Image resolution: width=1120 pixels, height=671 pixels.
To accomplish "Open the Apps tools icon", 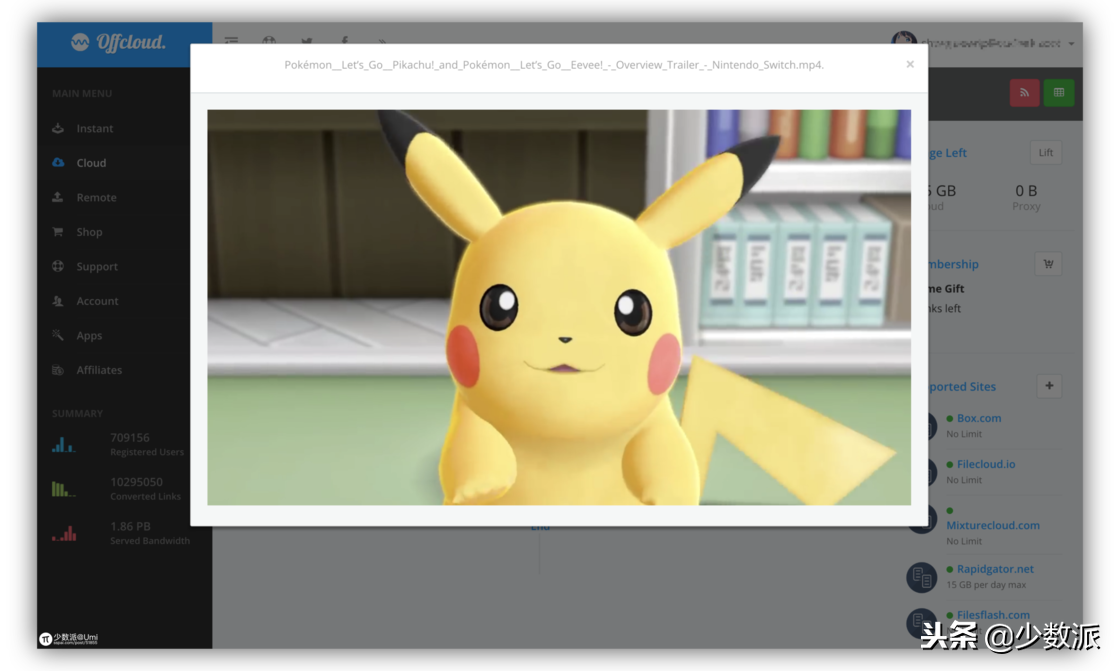I will (58, 336).
